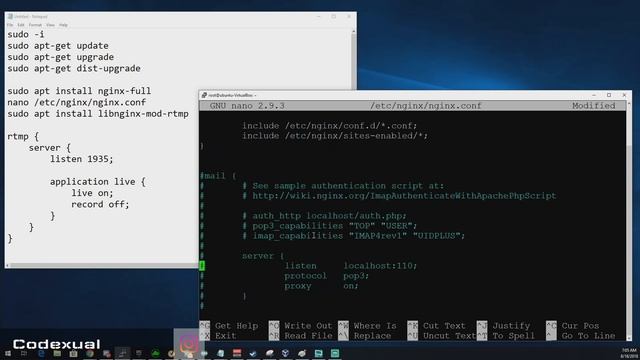Launch Microsoft Edge from the taskbar
Image resolution: width=640 pixels, height=360 pixels.
pos(41,353)
